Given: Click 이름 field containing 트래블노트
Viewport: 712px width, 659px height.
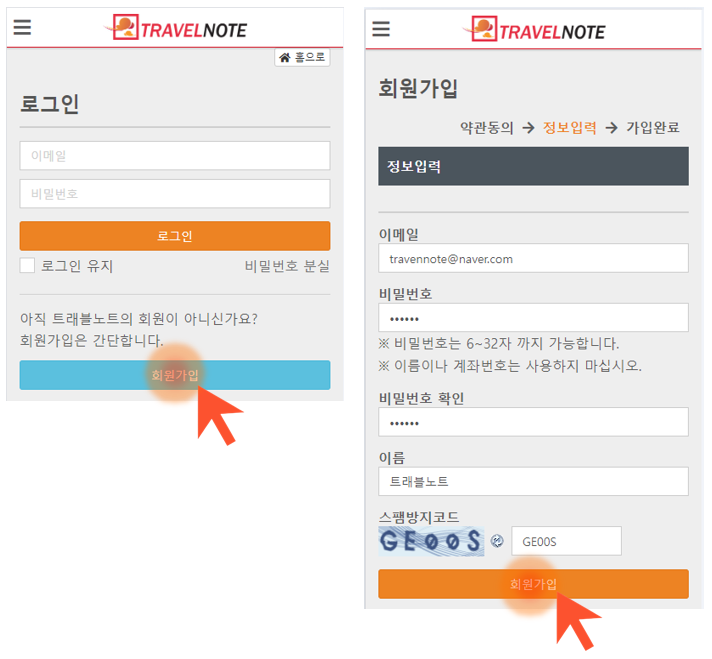Looking at the screenshot, I should click(533, 481).
